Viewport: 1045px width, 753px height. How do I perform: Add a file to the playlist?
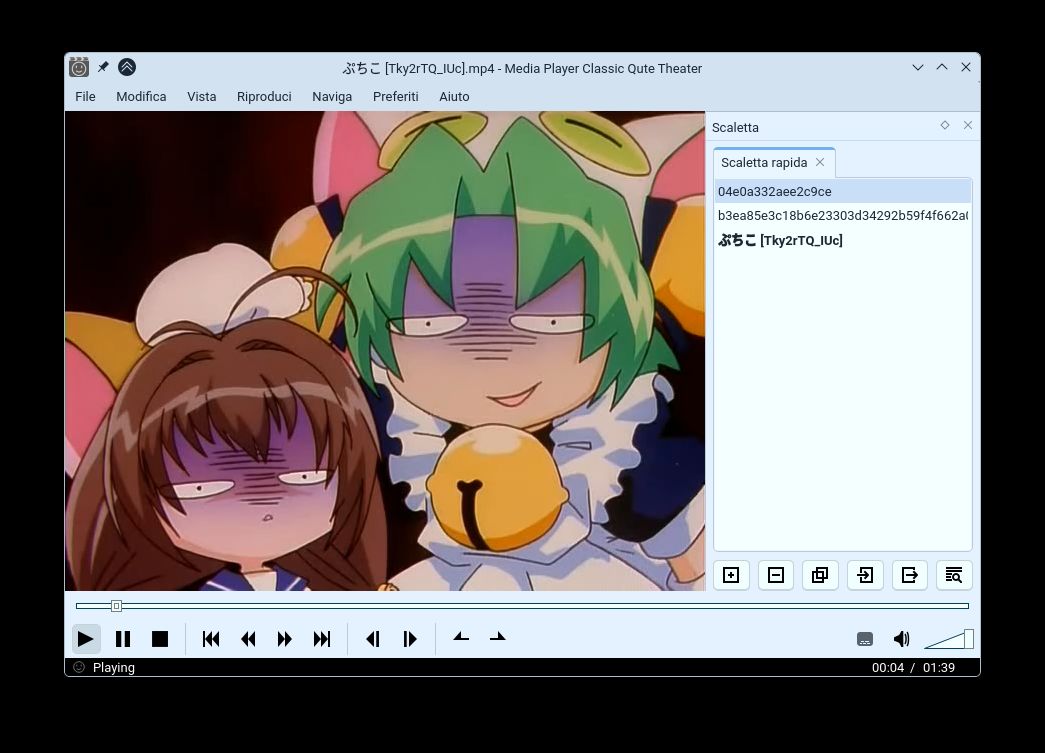731,575
